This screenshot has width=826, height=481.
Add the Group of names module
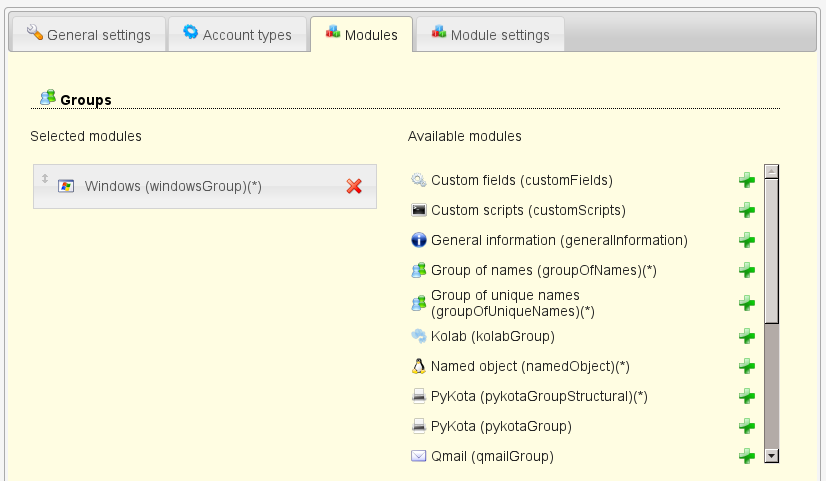coord(746,271)
